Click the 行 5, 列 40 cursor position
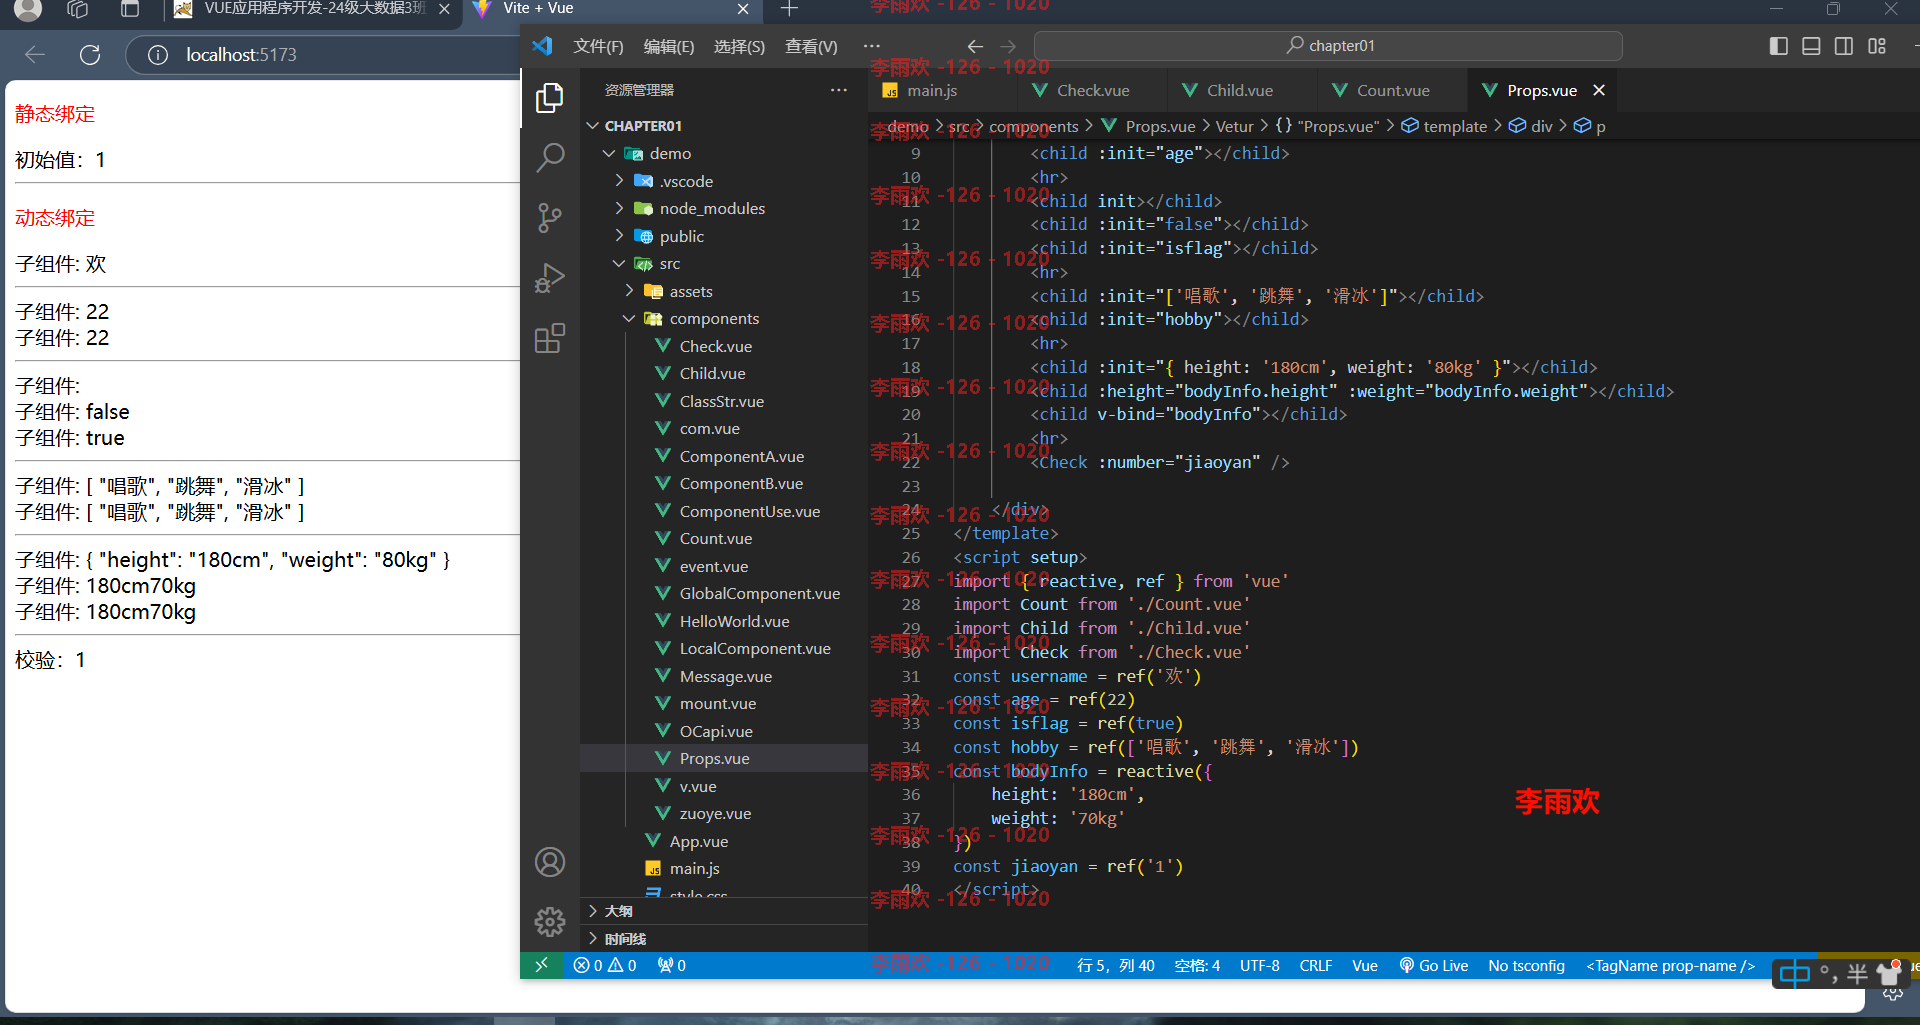 tap(1115, 965)
